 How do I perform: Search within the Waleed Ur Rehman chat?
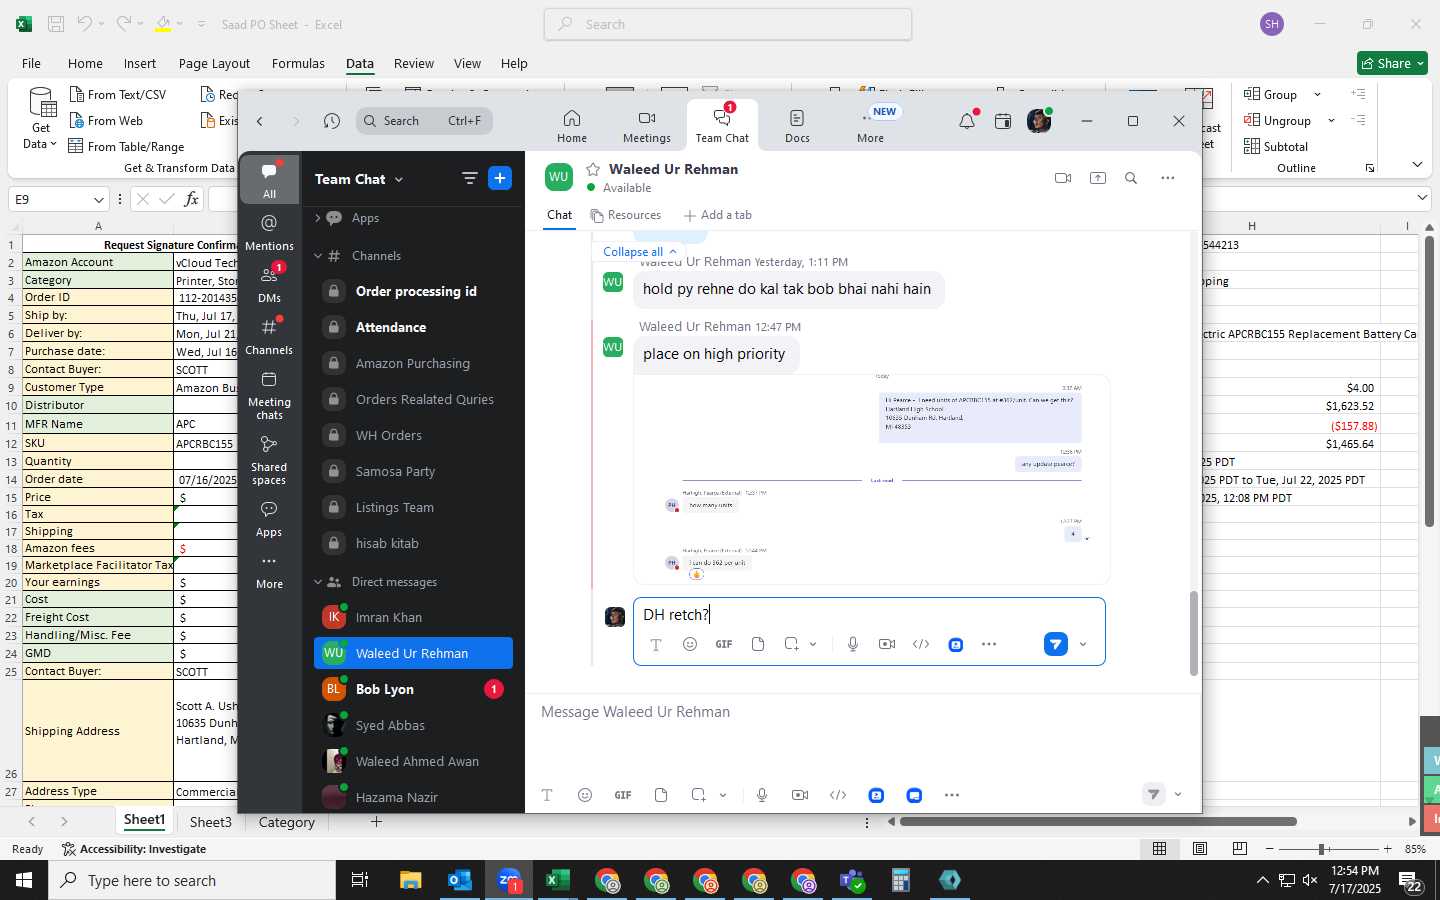1131,178
